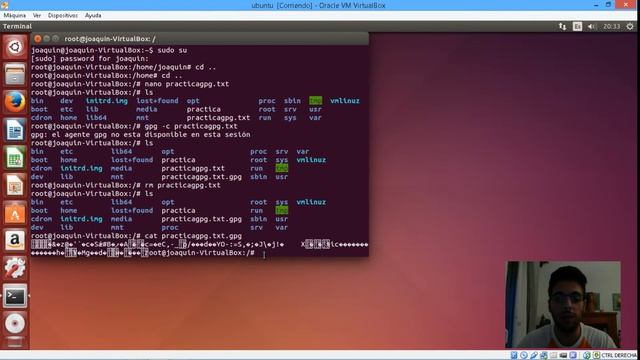Image resolution: width=640 pixels, height=360 pixels.
Task: Select the Terminal launcher in dock
Action: click(x=15, y=296)
